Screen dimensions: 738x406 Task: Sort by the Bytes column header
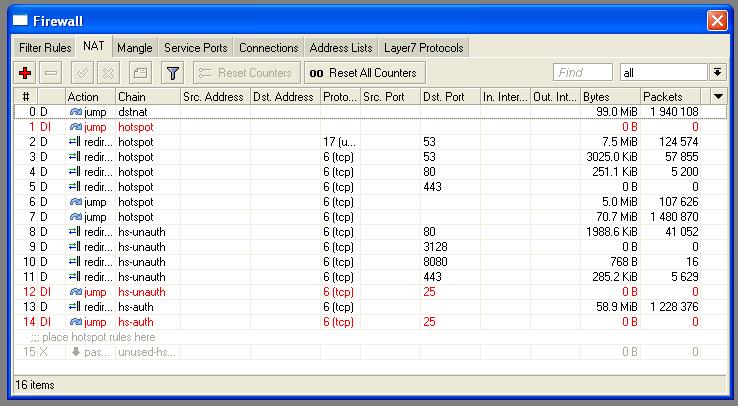tap(610, 96)
